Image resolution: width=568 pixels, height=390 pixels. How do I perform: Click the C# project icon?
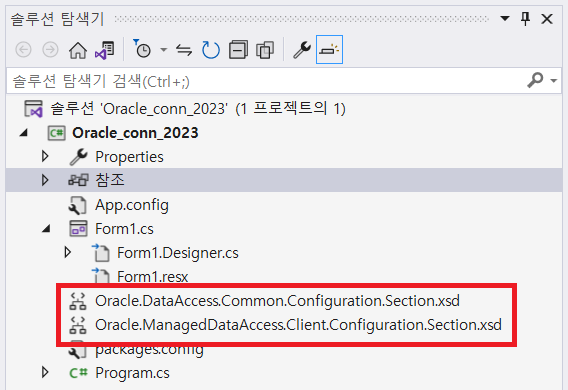[x=57, y=133]
